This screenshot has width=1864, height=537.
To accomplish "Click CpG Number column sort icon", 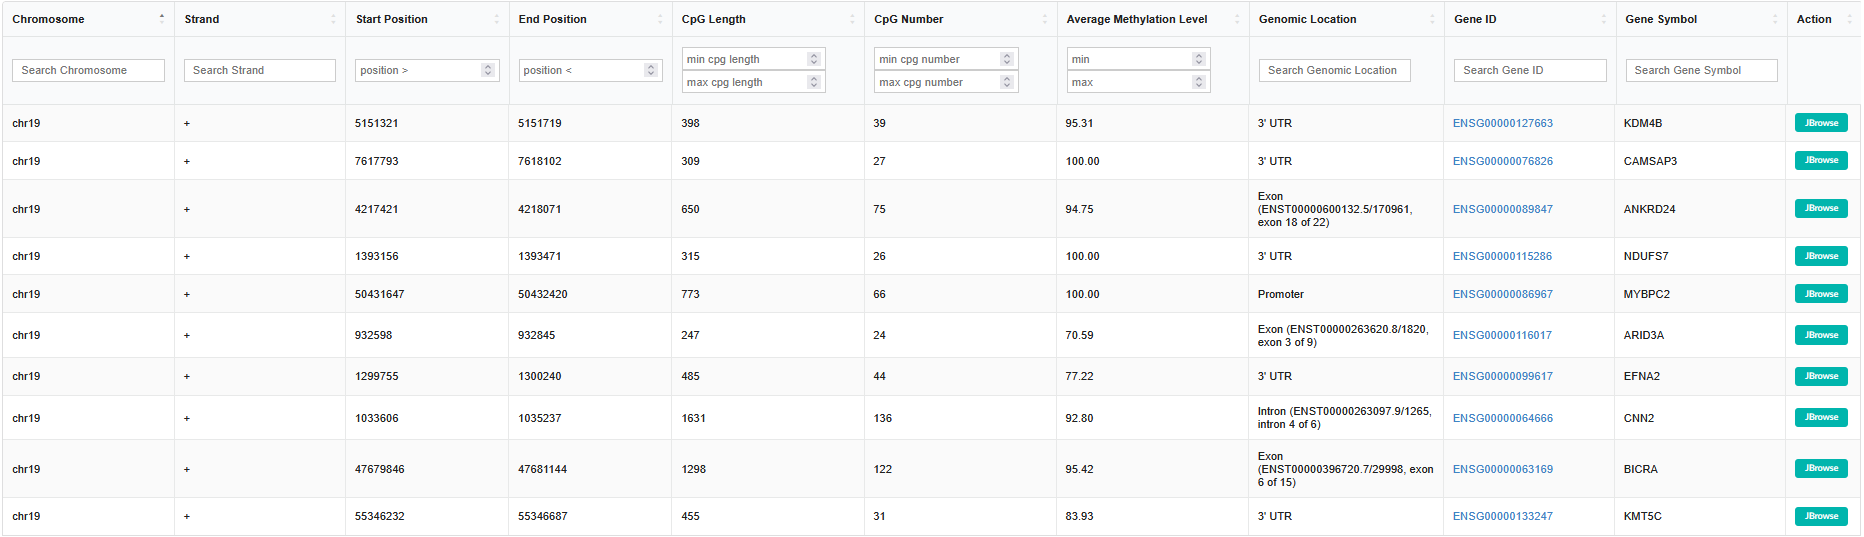I will click(x=1044, y=19).
